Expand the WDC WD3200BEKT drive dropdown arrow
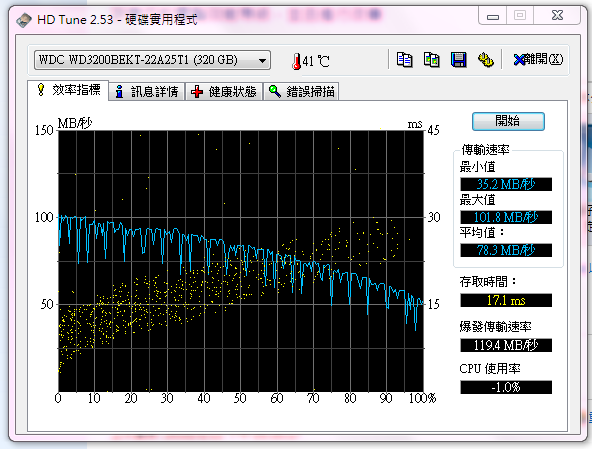 point(262,60)
